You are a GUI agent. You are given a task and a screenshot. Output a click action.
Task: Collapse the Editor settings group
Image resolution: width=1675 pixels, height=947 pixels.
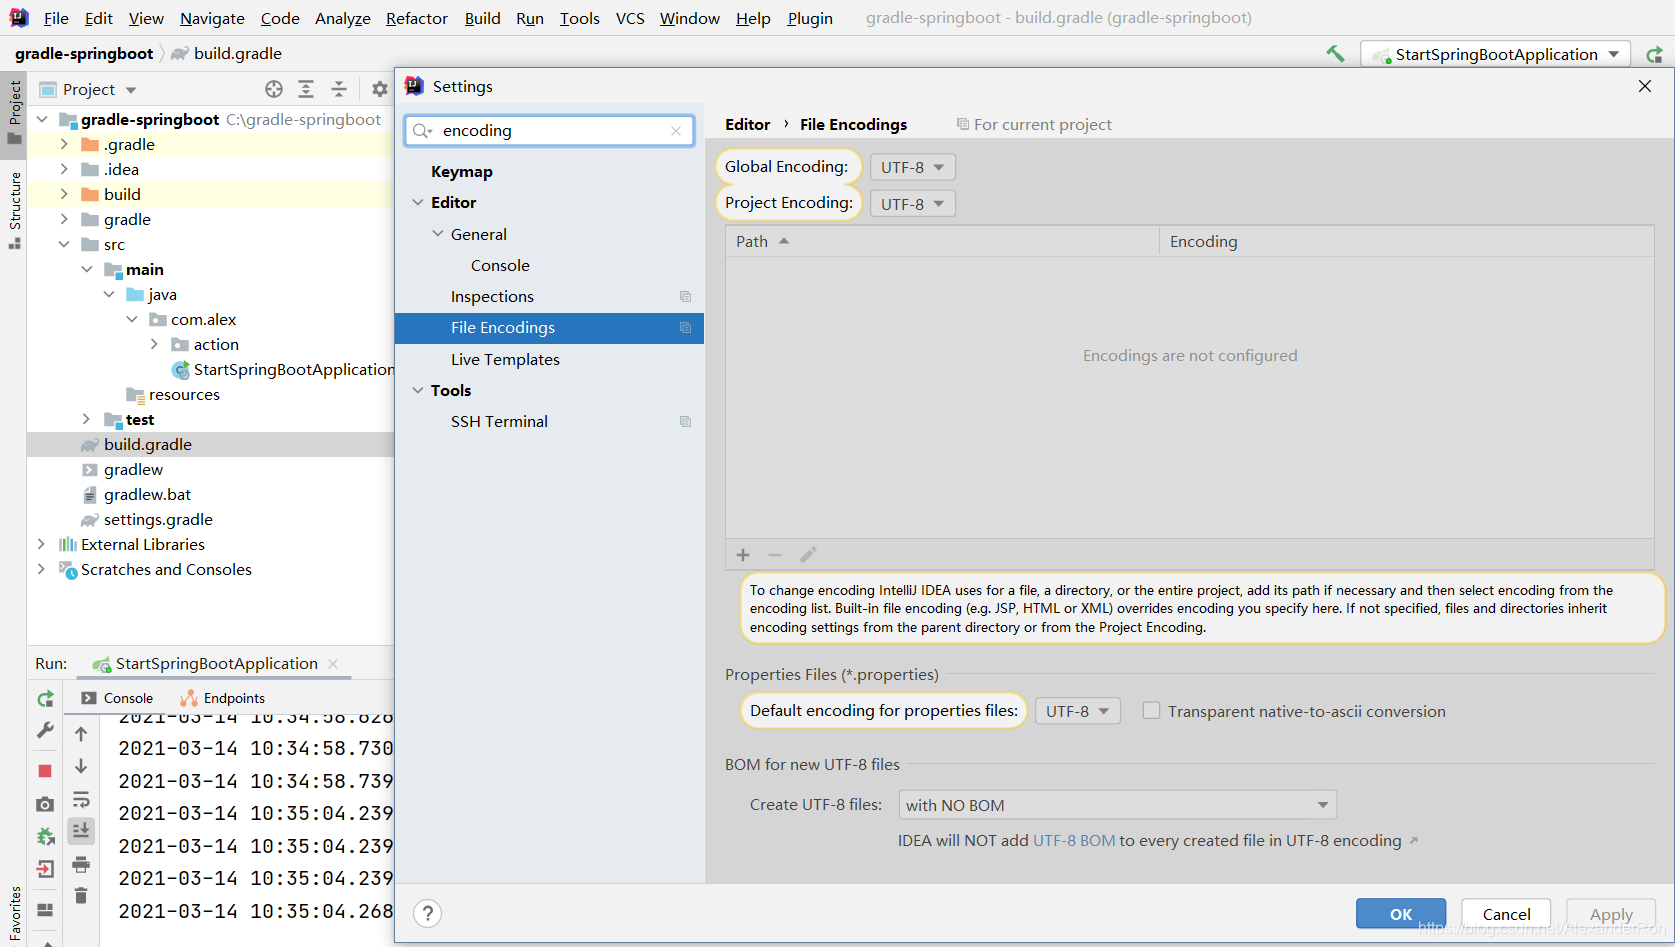(418, 203)
